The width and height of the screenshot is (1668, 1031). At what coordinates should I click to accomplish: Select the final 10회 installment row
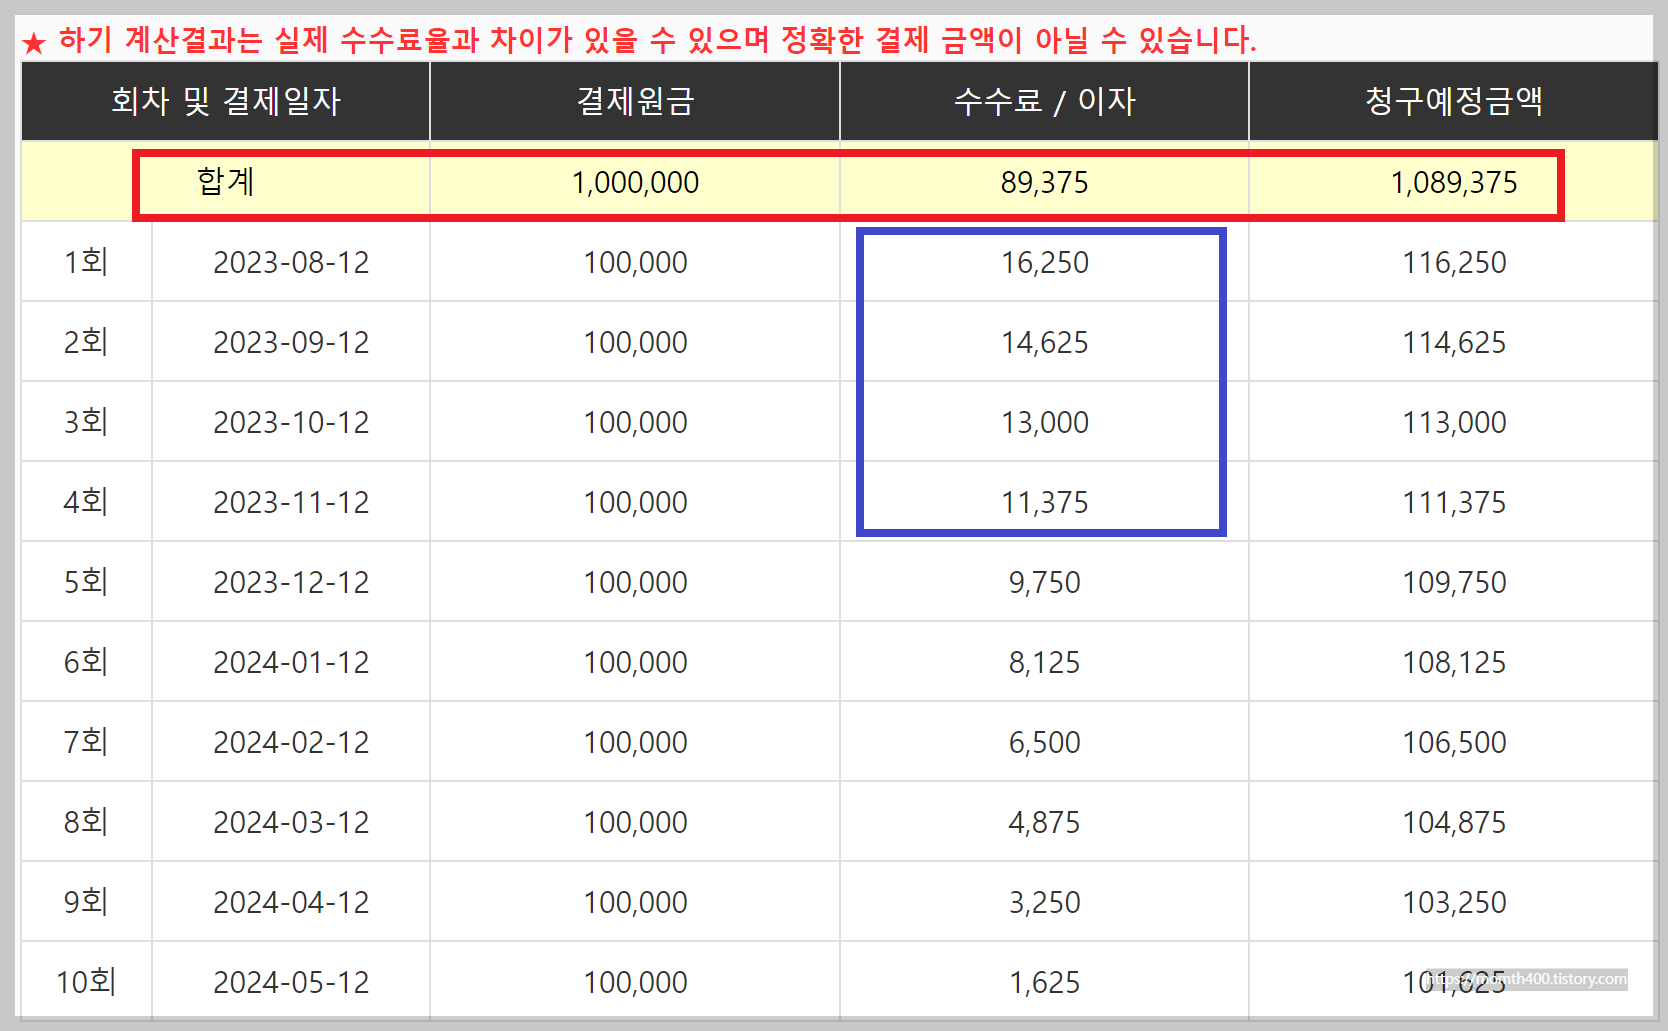86,981
